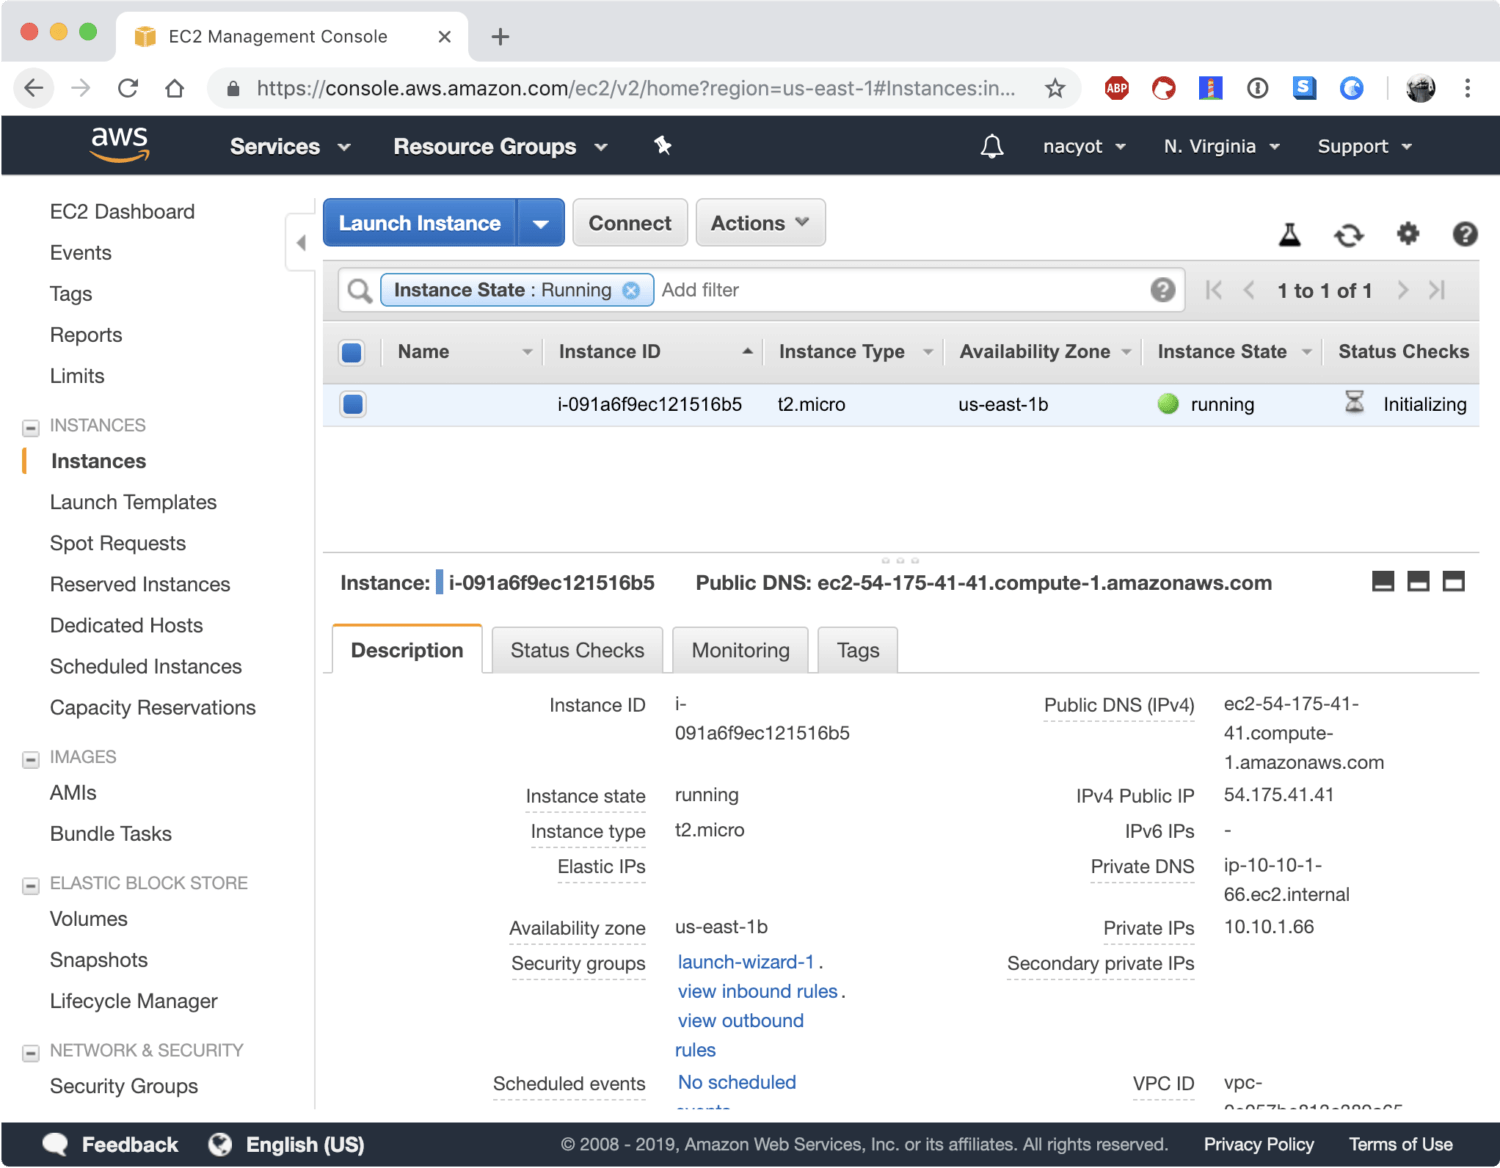Image resolution: width=1500 pixels, height=1168 pixels.
Task: Switch to the Tags tab
Action: pos(858,650)
